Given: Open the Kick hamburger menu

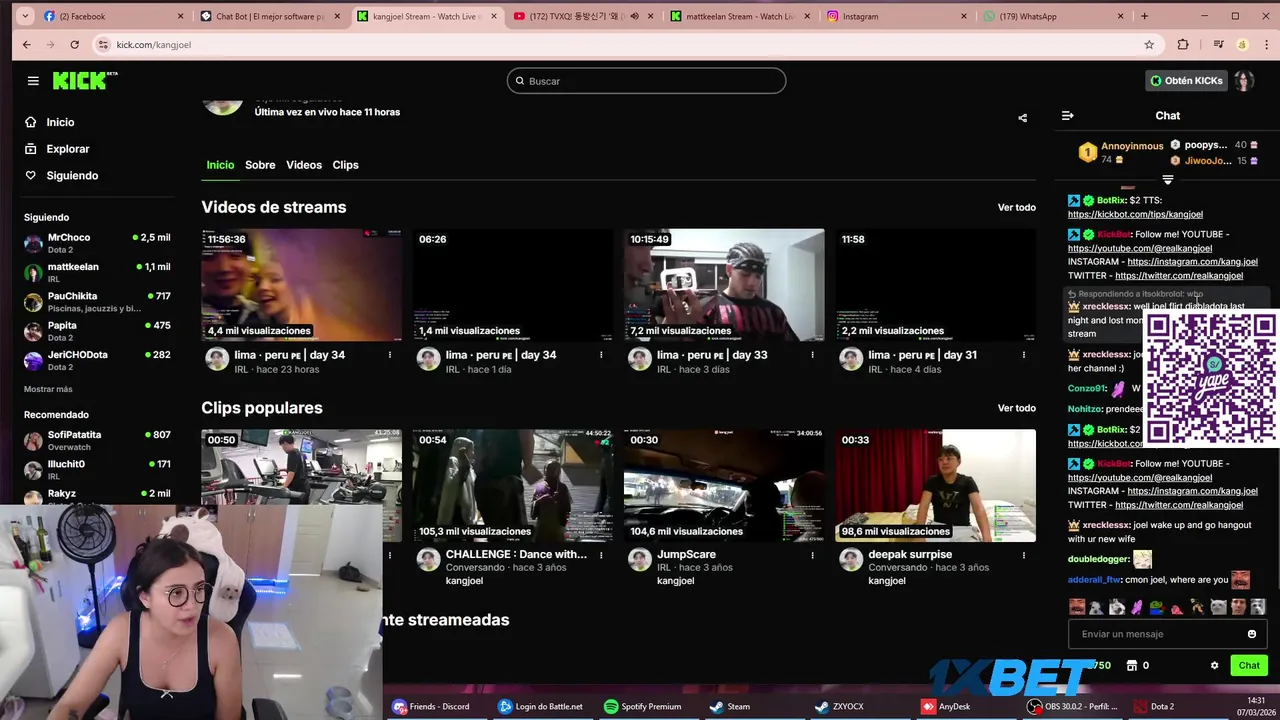Looking at the screenshot, I should coord(33,81).
